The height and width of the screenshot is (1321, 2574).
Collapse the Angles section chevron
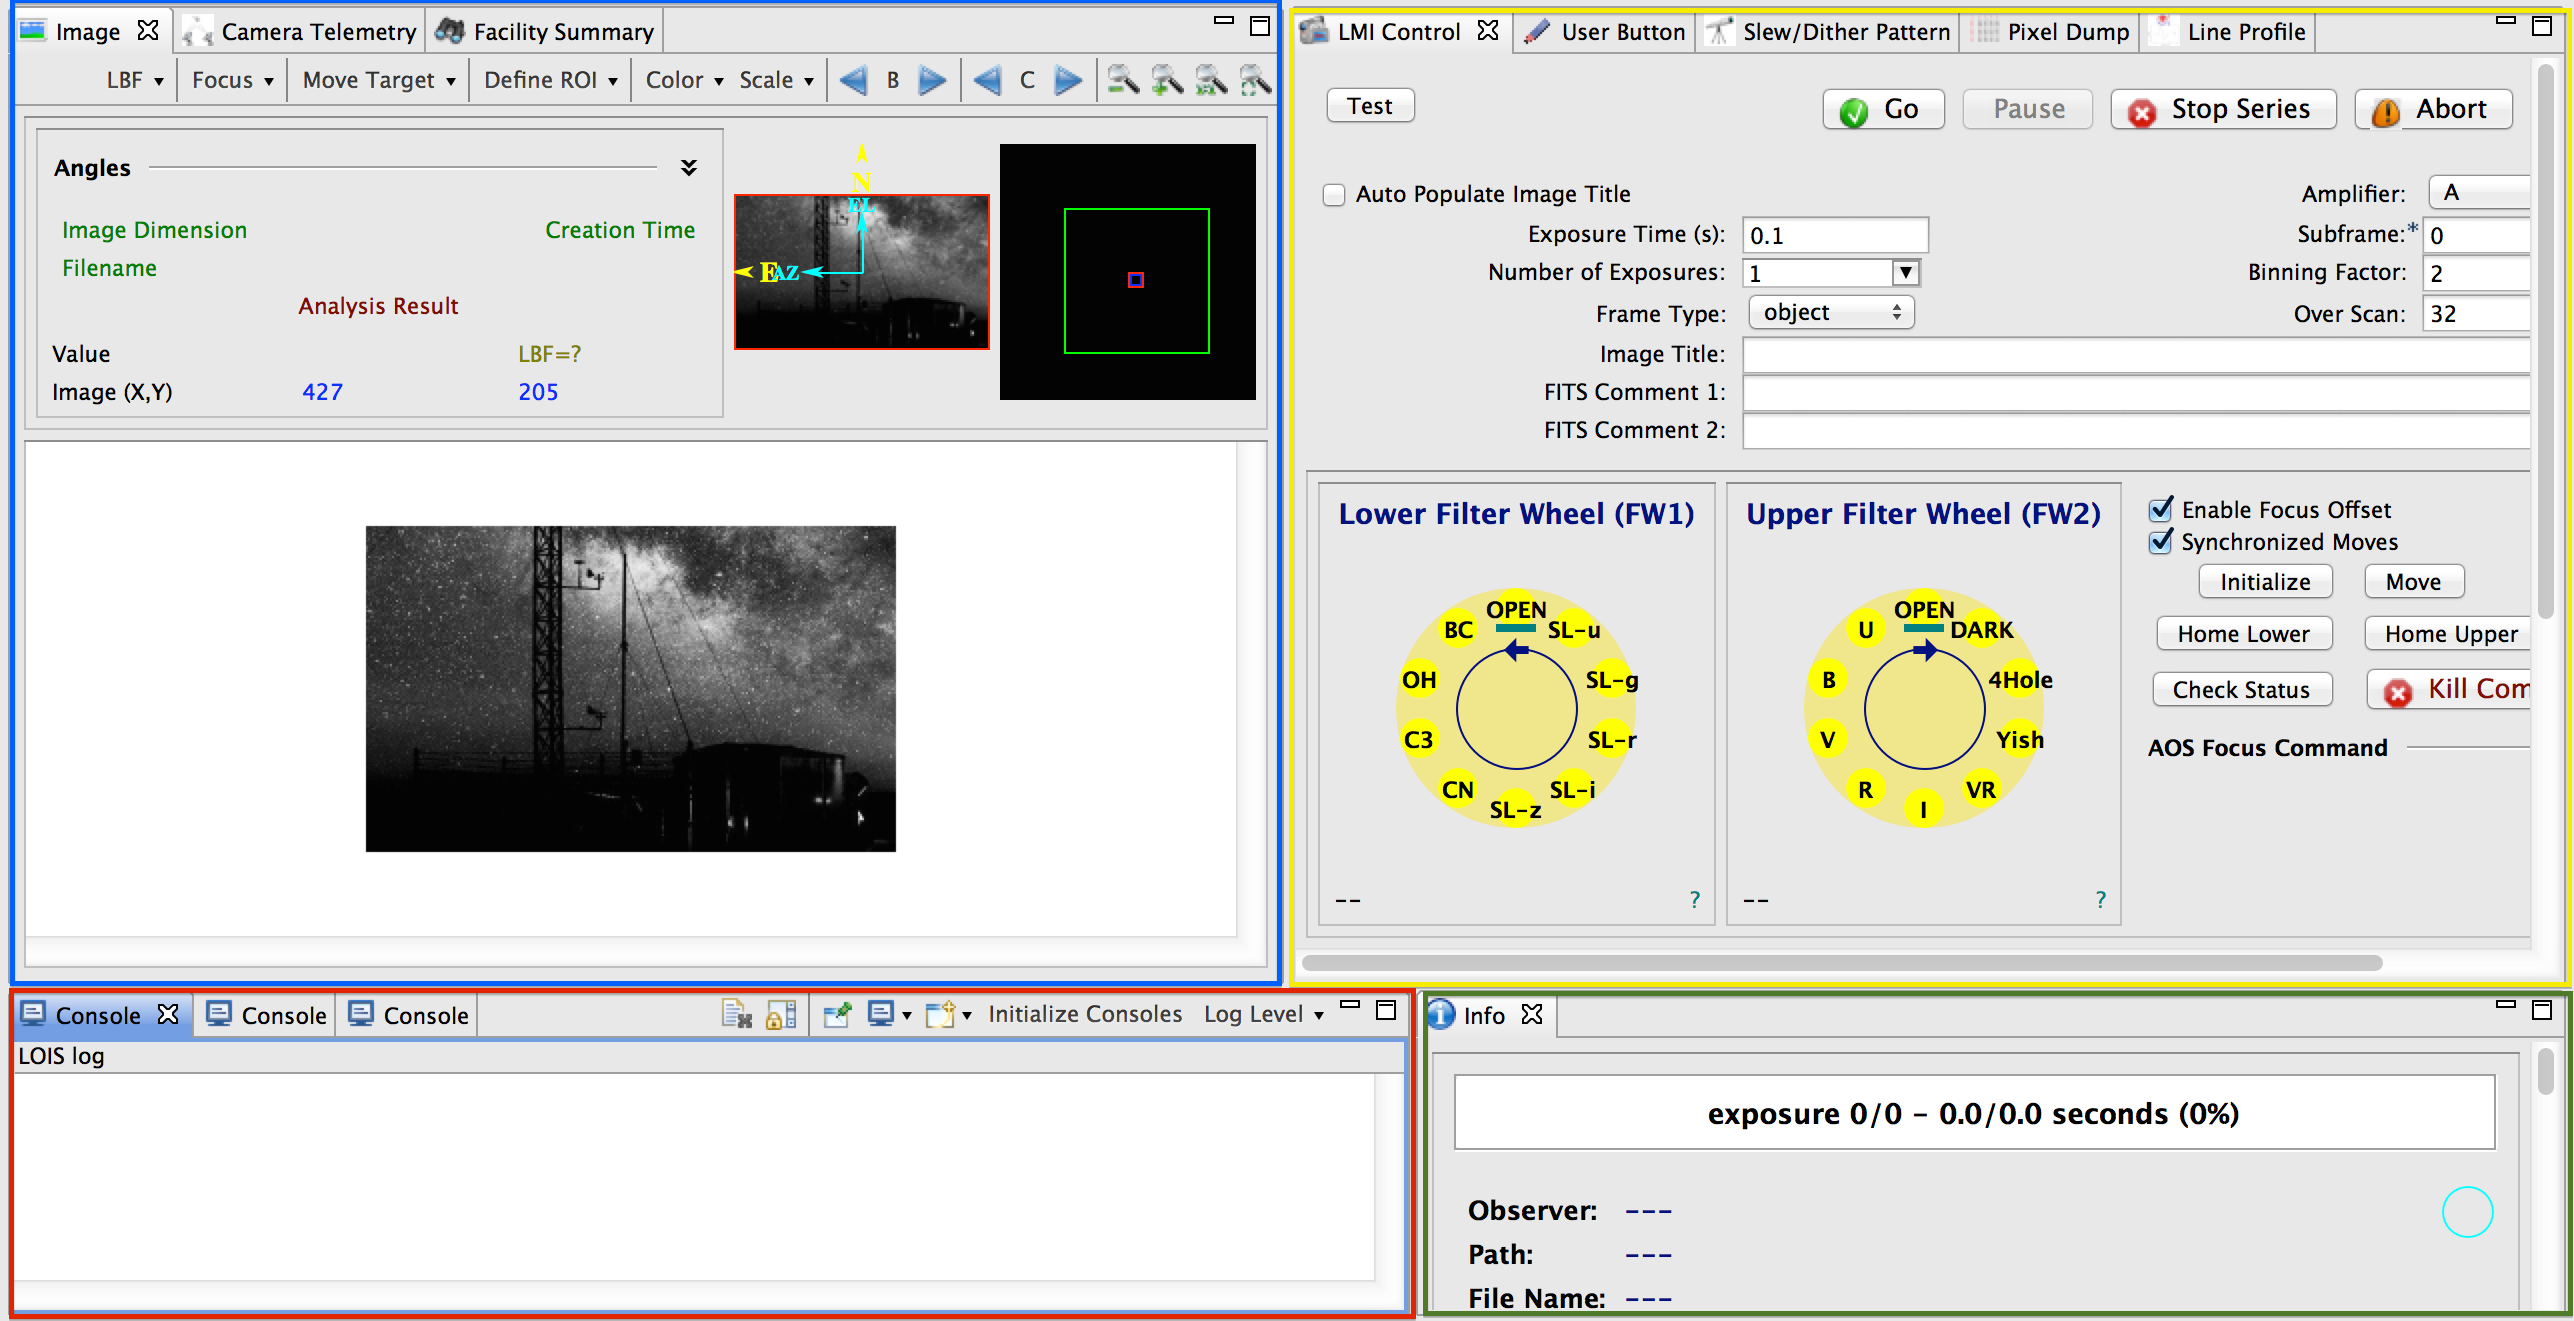tap(689, 167)
